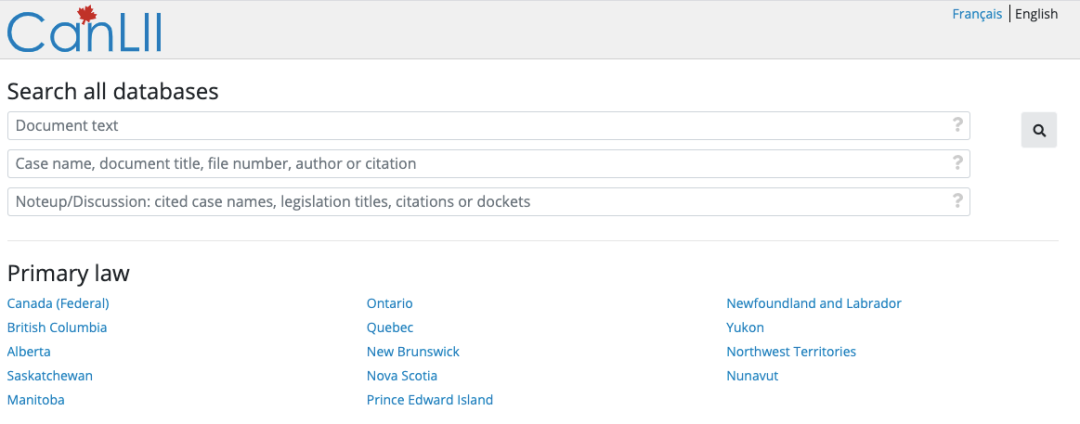
Task: Open Canada (Federal) primary law
Action: pos(58,303)
